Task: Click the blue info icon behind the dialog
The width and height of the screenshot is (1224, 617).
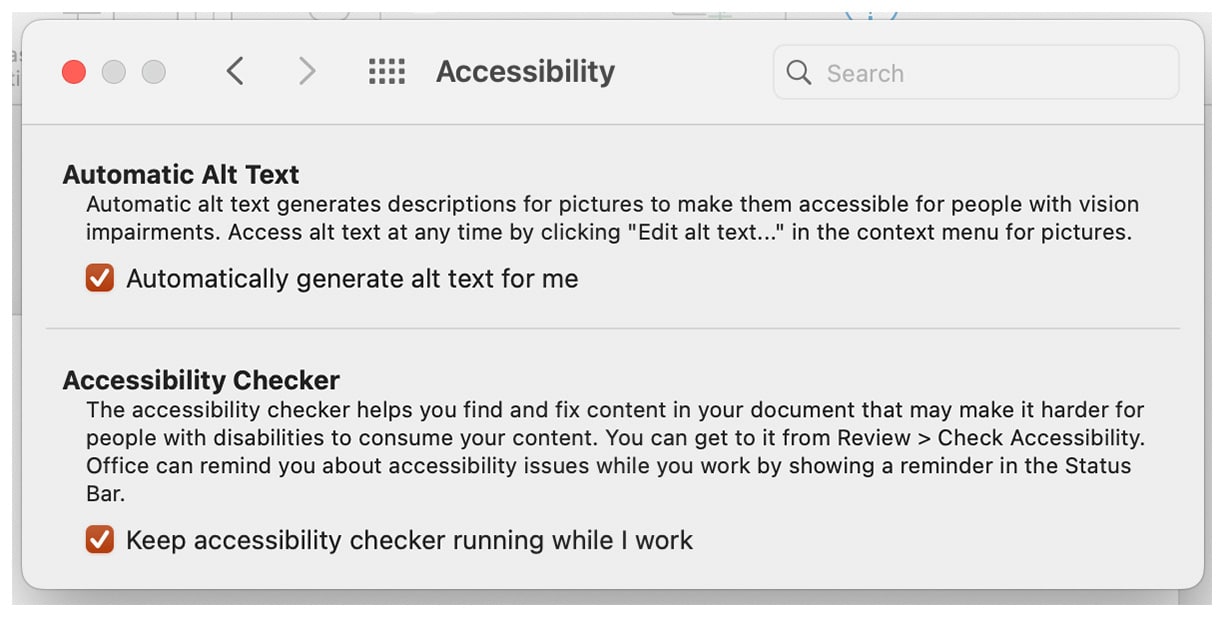Action: (x=872, y=12)
